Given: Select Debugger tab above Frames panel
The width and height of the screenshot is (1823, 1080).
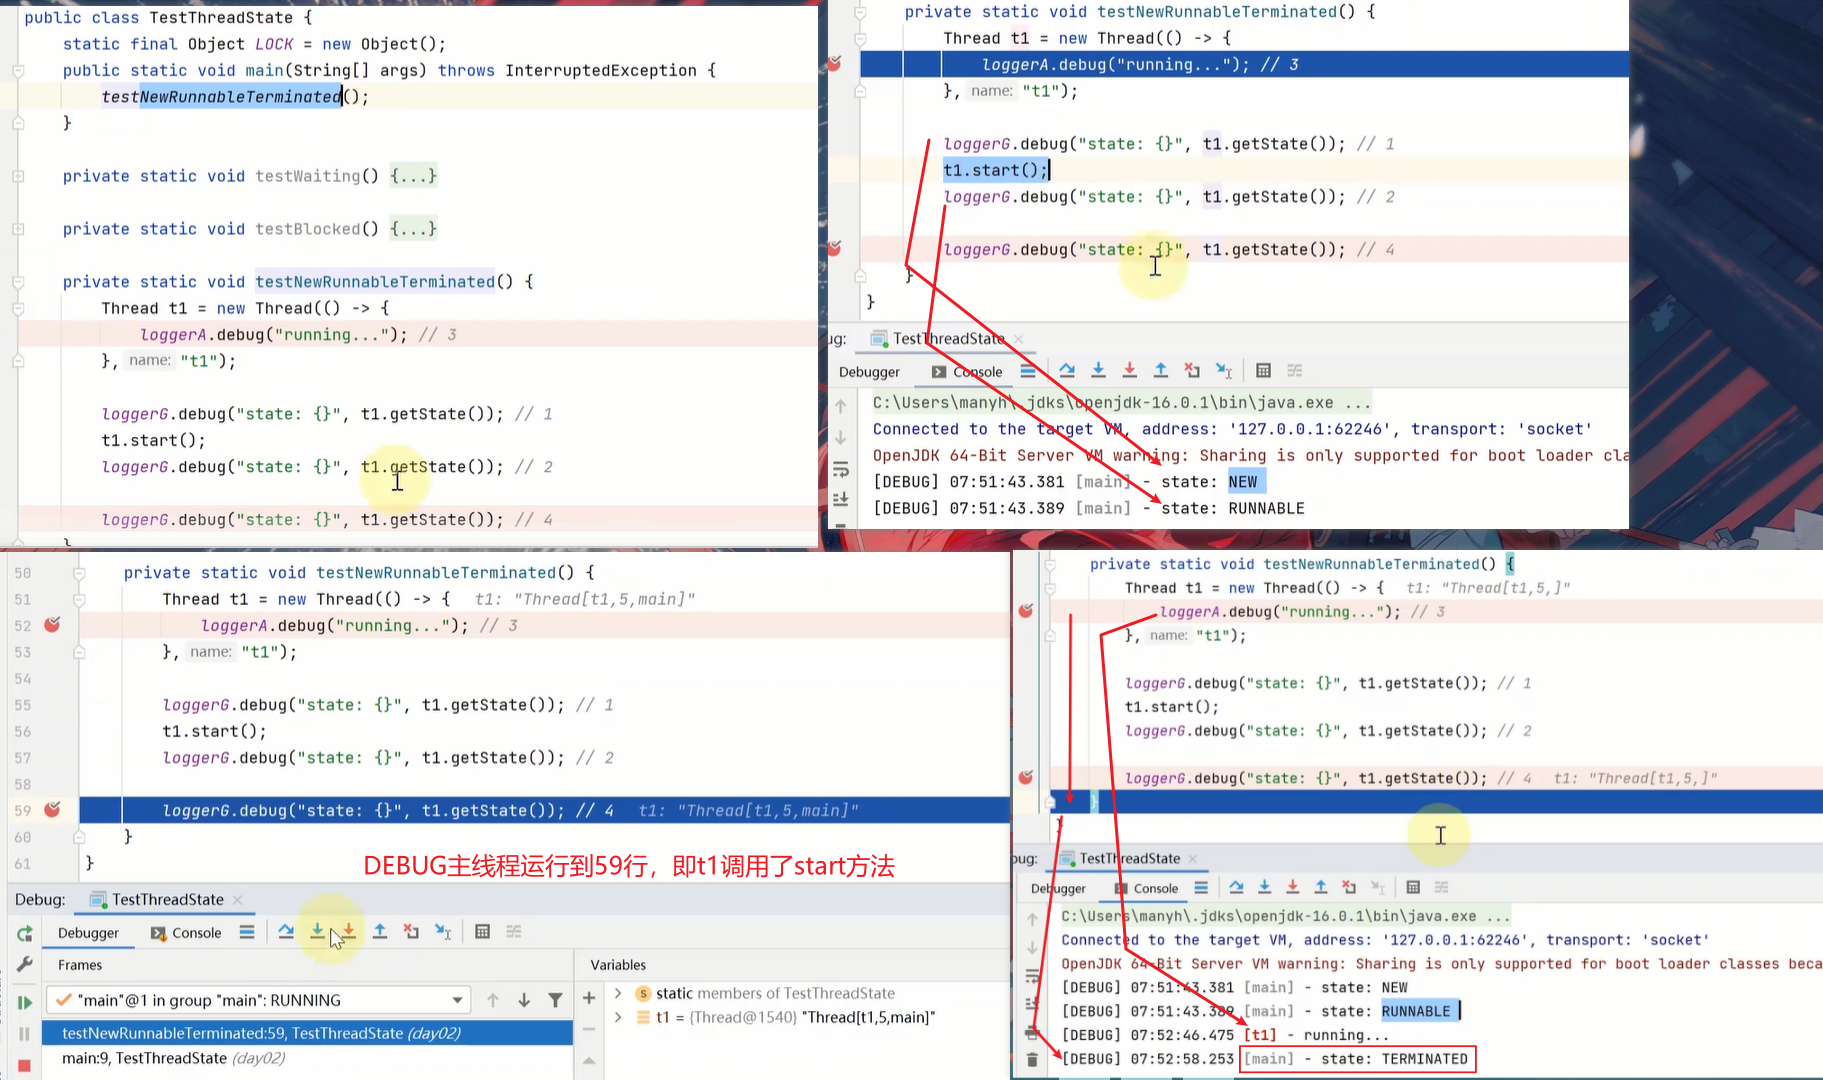Looking at the screenshot, I should pos(88,933).
